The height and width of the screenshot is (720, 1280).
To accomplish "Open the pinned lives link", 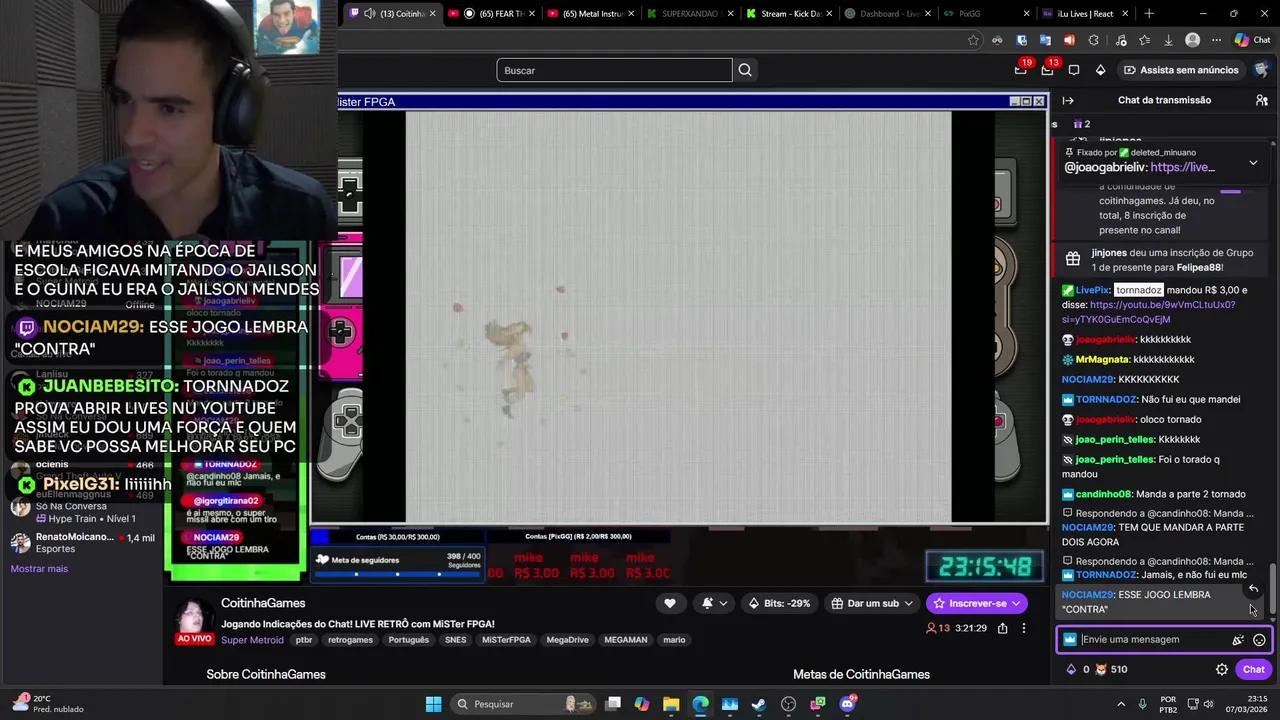I will click(1182, 168).
